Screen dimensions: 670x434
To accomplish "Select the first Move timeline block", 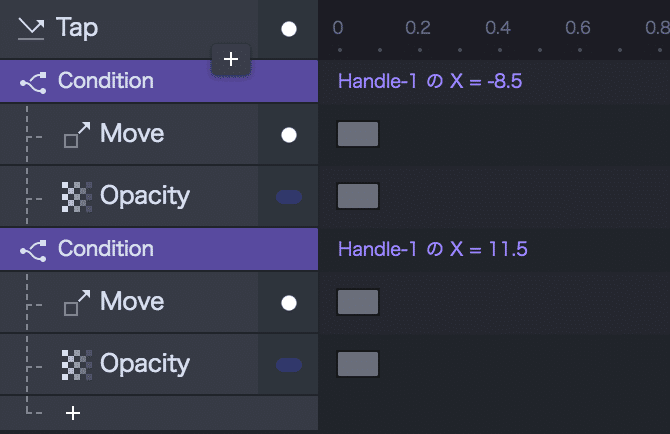I will [358, 134].
